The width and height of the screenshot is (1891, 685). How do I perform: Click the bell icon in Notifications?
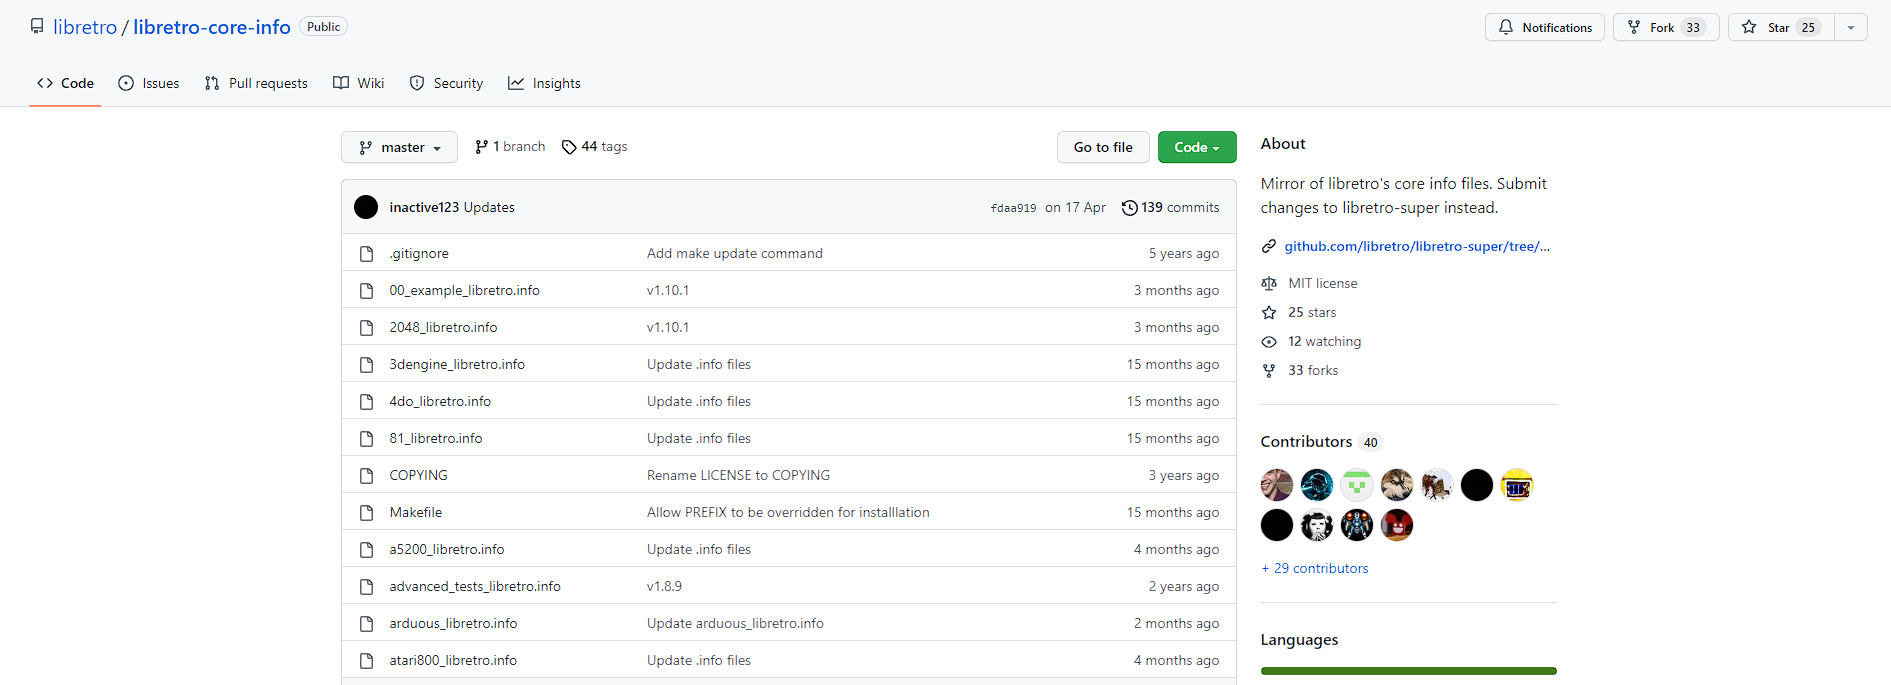coord(1506,27)
